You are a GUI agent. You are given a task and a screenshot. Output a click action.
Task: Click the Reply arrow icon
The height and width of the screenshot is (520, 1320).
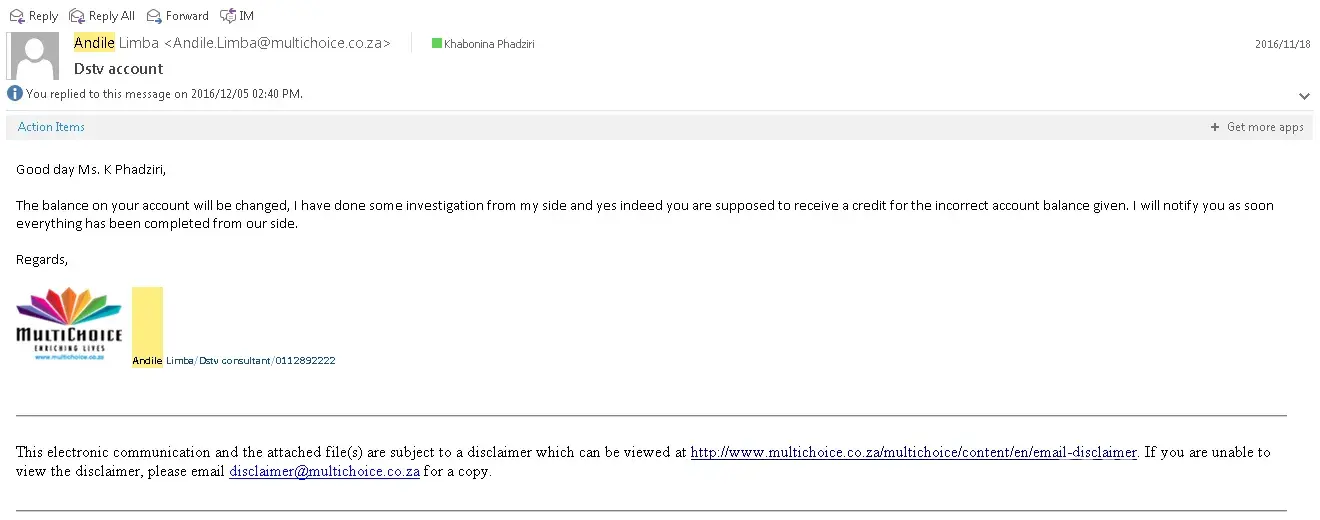(x=17, y=16)
